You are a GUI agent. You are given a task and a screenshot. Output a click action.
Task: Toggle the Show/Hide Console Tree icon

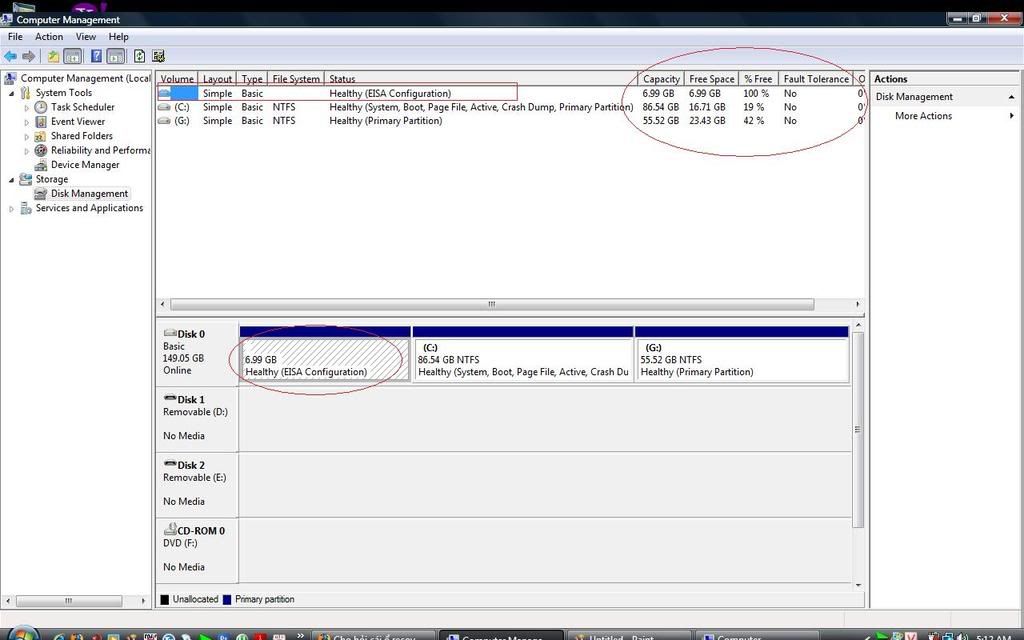click(73, 57)
